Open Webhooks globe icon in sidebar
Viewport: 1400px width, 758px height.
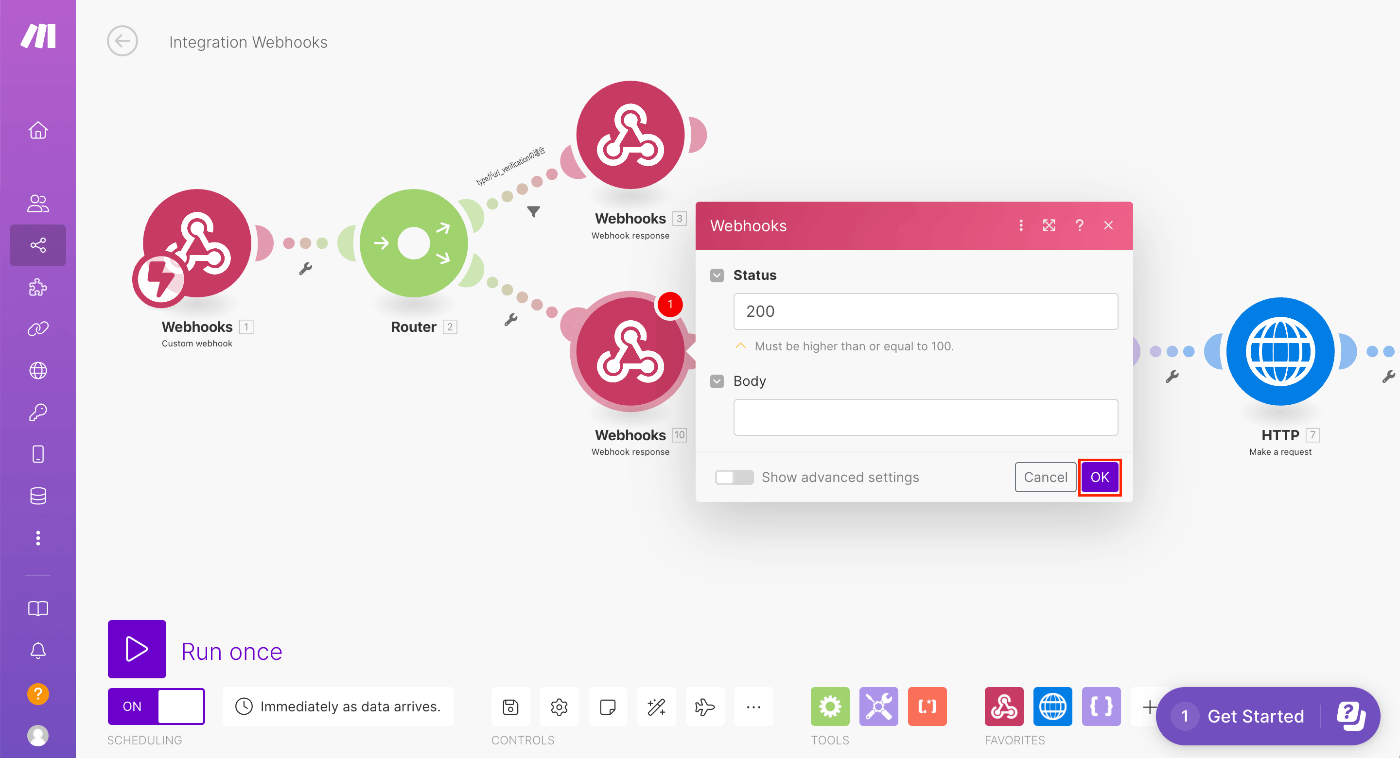pos(38,371)
